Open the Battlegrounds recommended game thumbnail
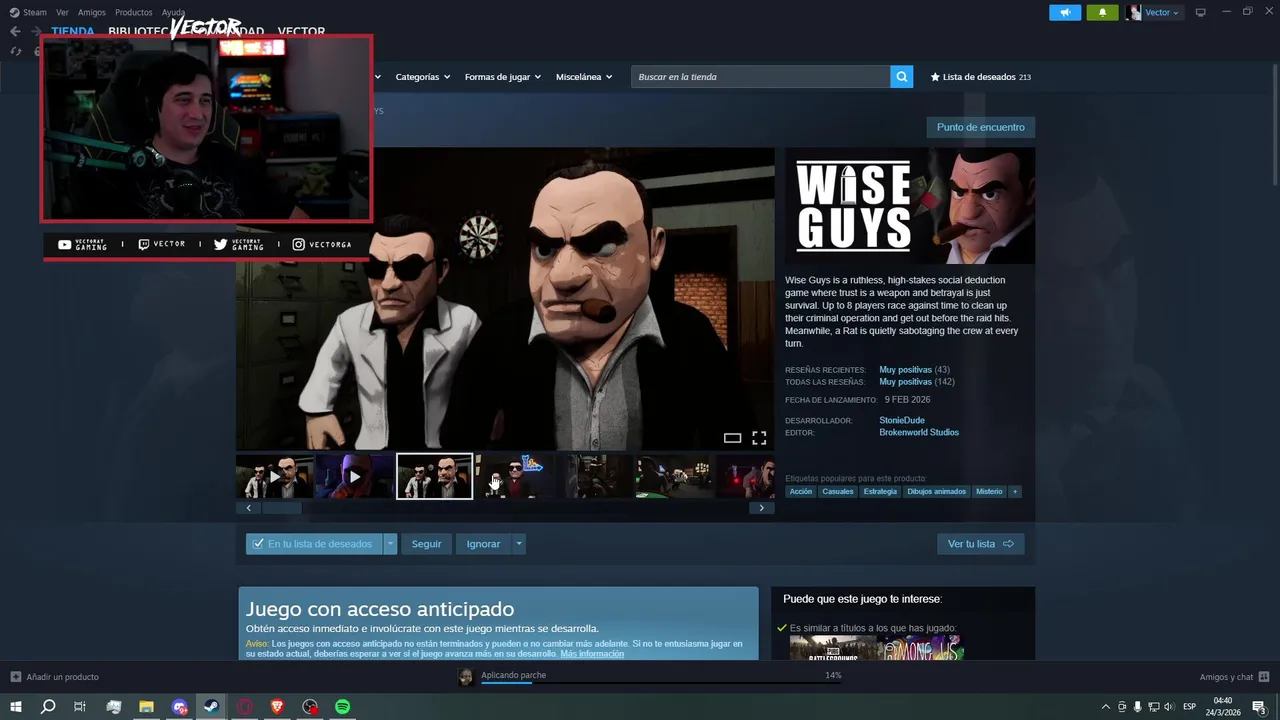This screenshot has height=720, width=1280. [833, 648]
